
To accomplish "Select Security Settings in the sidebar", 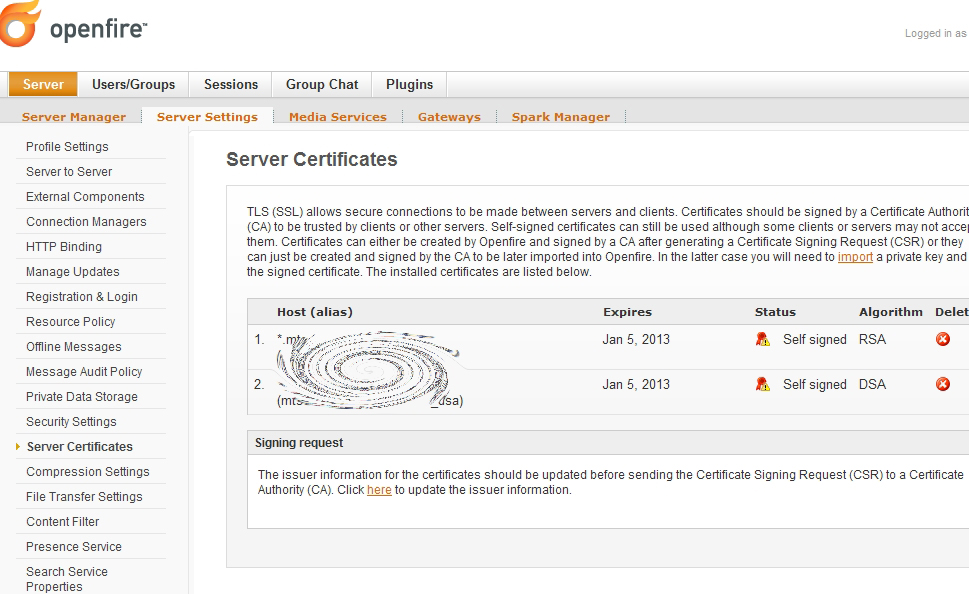I will click(x=71, y=422).
